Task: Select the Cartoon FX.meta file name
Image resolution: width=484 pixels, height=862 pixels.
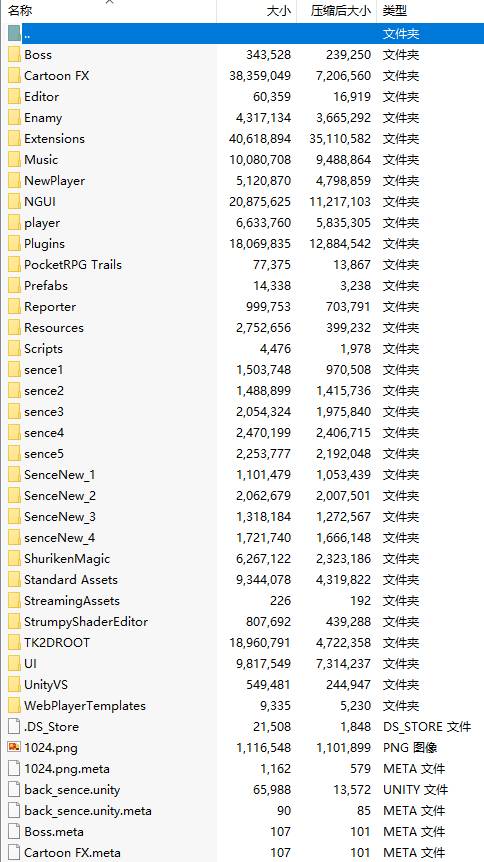Action: tap(72, 853)
